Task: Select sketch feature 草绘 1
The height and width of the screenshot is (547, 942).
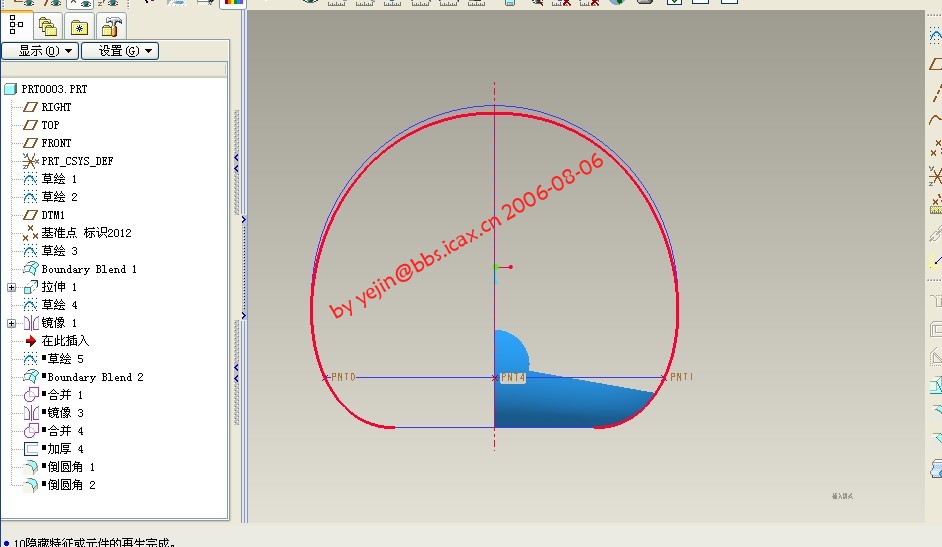Action: pyautogui.click(x=50, y=179)
